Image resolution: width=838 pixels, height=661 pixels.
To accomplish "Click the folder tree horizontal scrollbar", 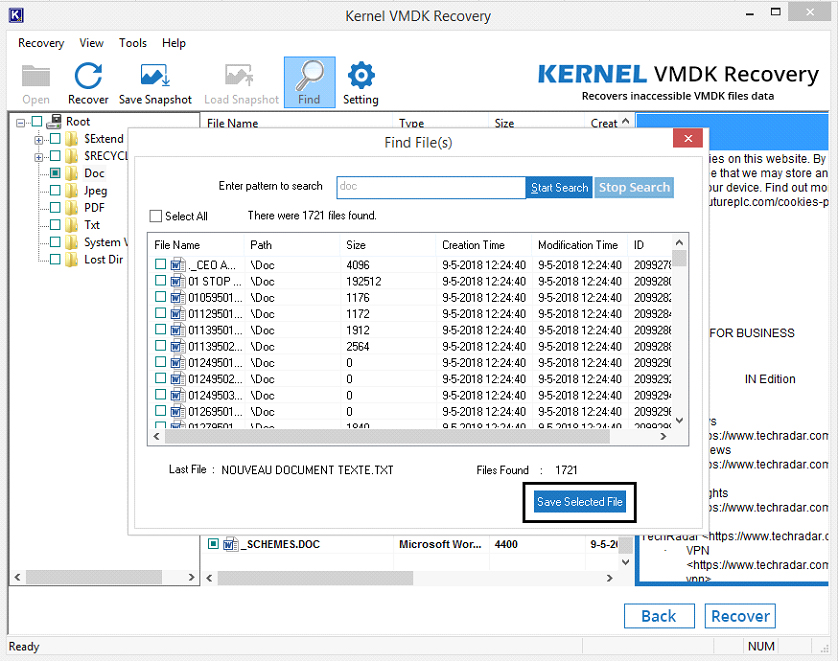I will point(94,577).
